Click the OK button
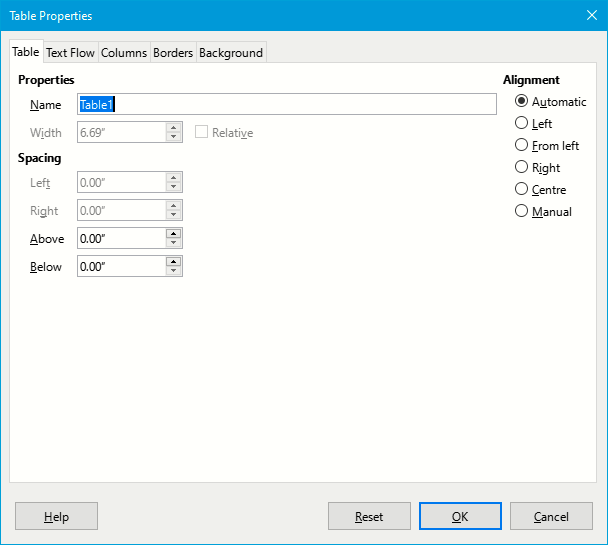This screenshot has height=545, width=608. tap(460, 516)
